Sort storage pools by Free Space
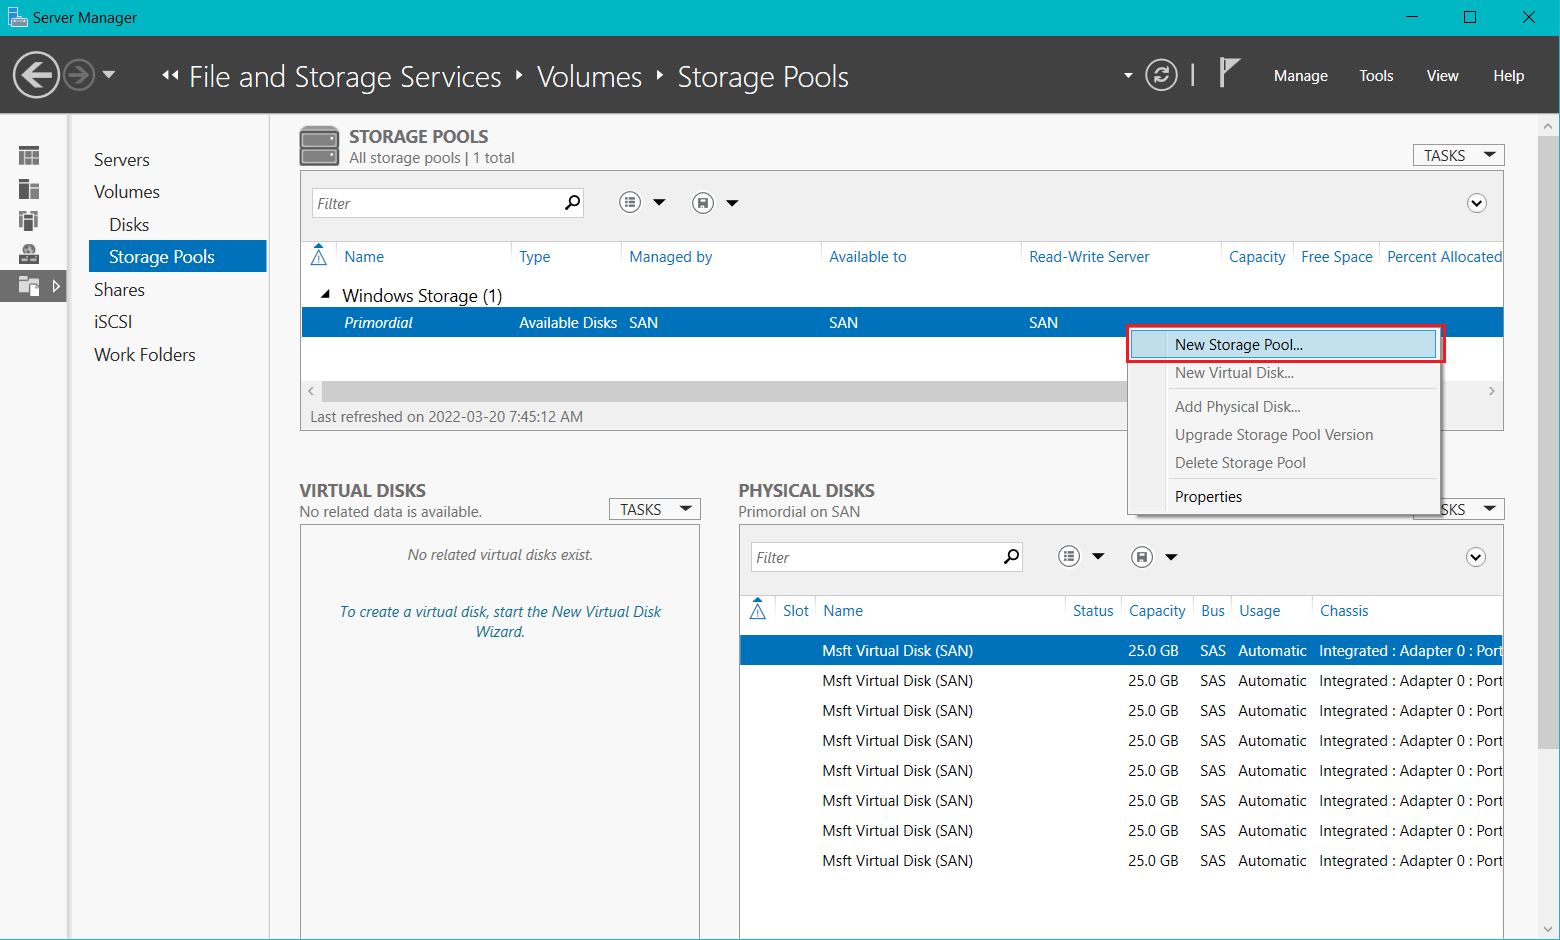 [1337, 257]
